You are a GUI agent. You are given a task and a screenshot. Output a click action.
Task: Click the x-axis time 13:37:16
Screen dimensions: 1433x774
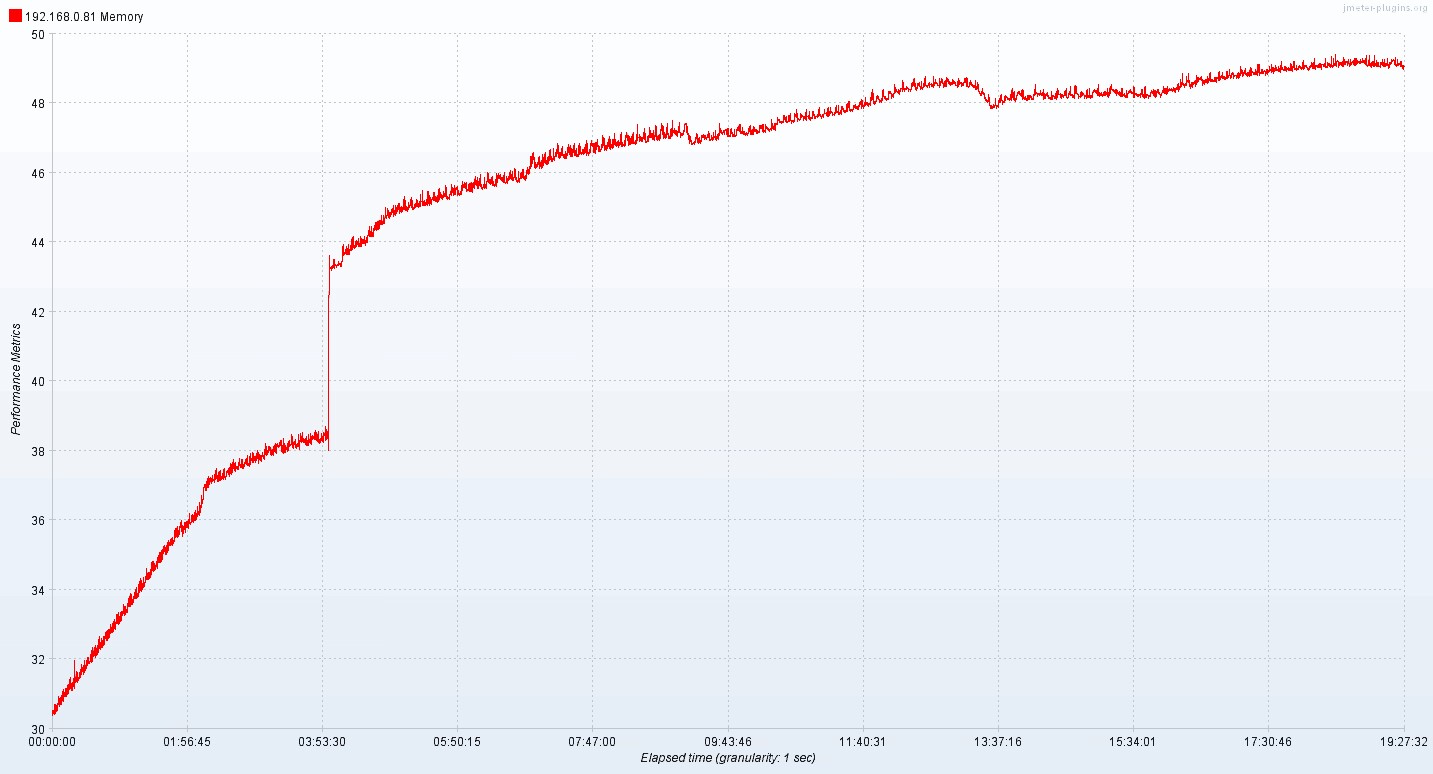click(x=998, y=742)
